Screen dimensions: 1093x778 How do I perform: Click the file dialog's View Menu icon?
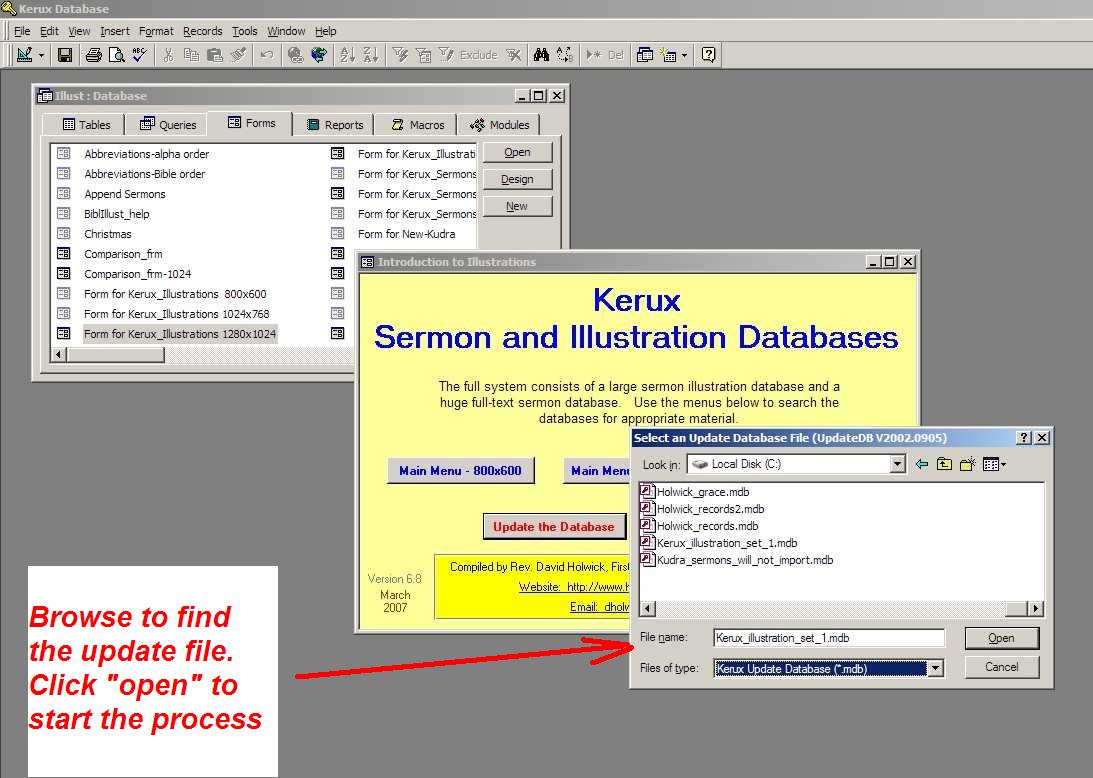pyautogui.click(x=993, y=464)
